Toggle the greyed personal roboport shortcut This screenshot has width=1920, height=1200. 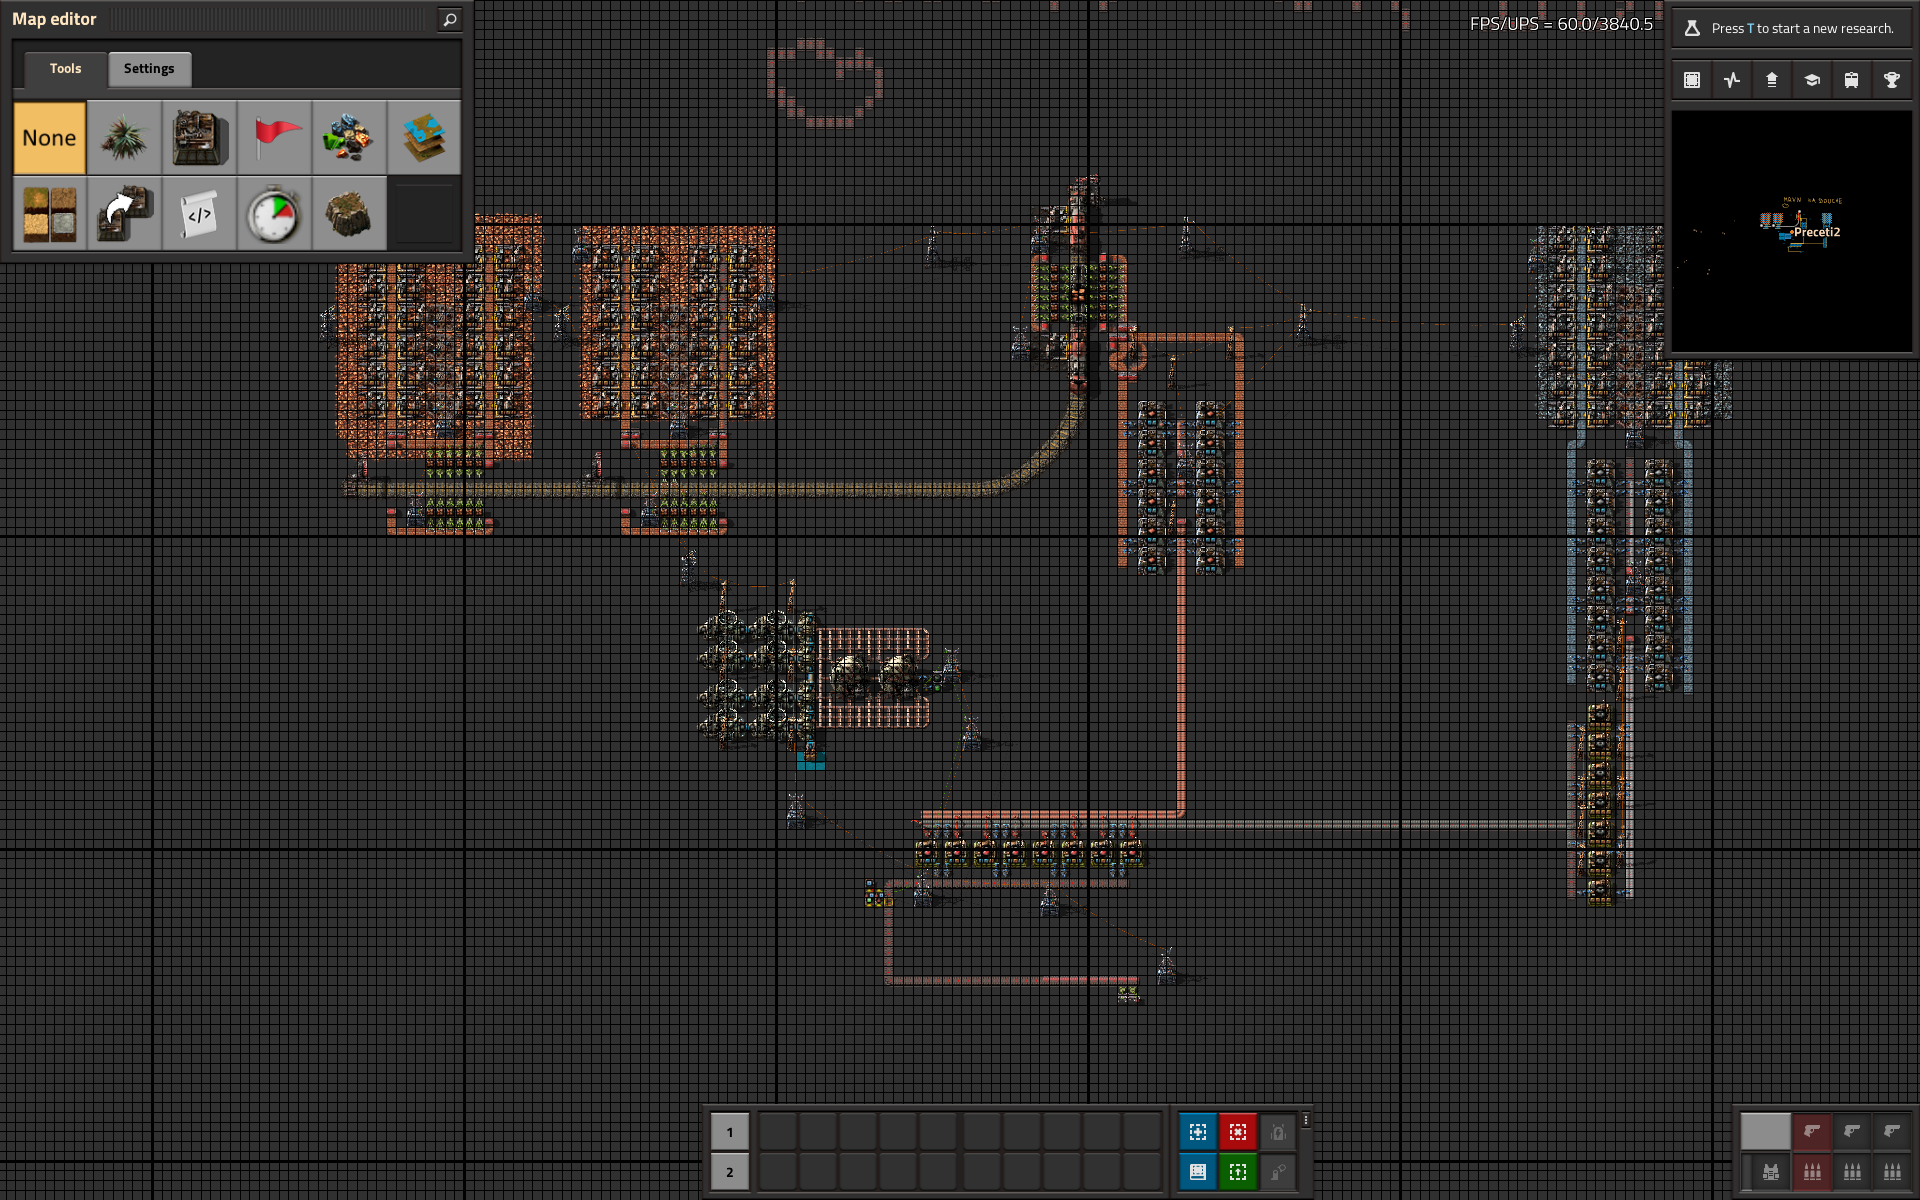1278,1132
